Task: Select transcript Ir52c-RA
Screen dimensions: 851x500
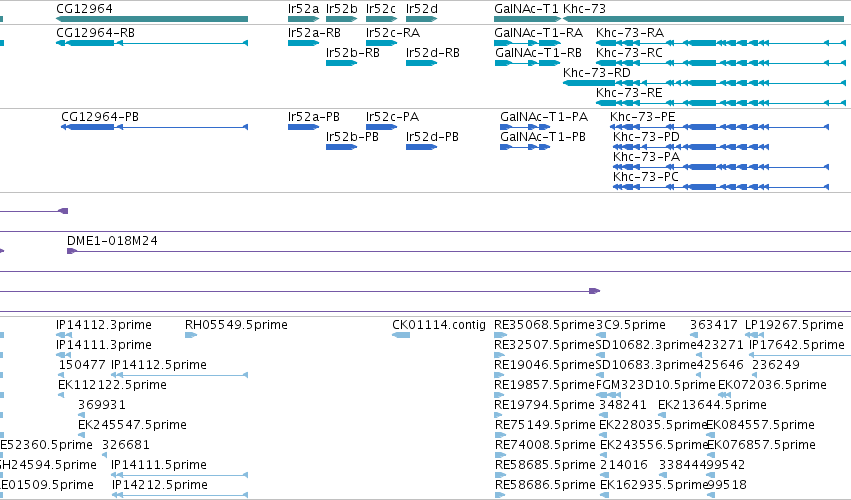Action: [393, 33]
